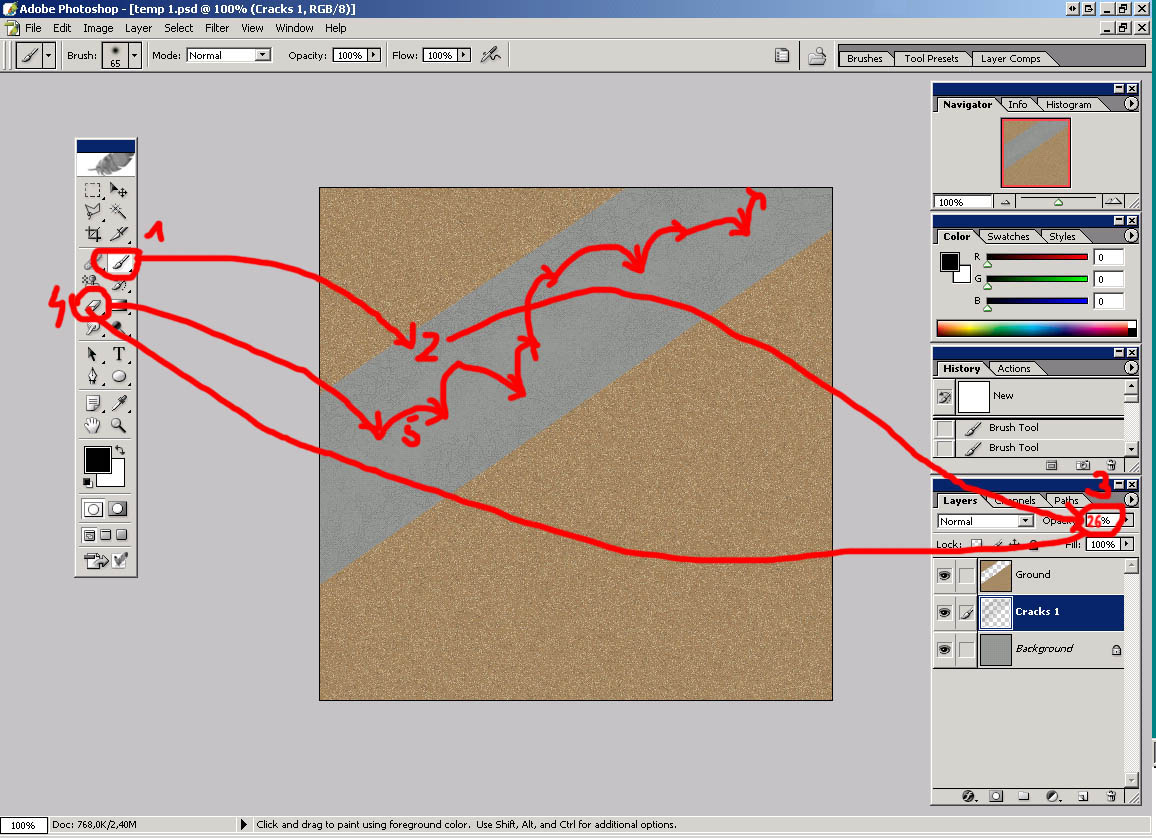Select the Eyedropper tool
Screen dimensions: 1156x838
tap(119, 403)
